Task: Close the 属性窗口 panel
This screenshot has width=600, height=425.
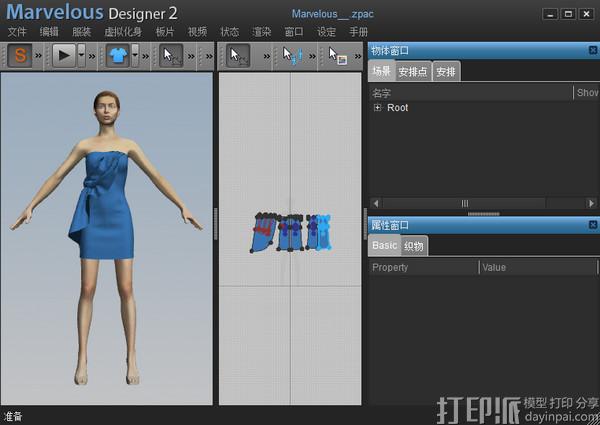Action: (x=593, y=225)
